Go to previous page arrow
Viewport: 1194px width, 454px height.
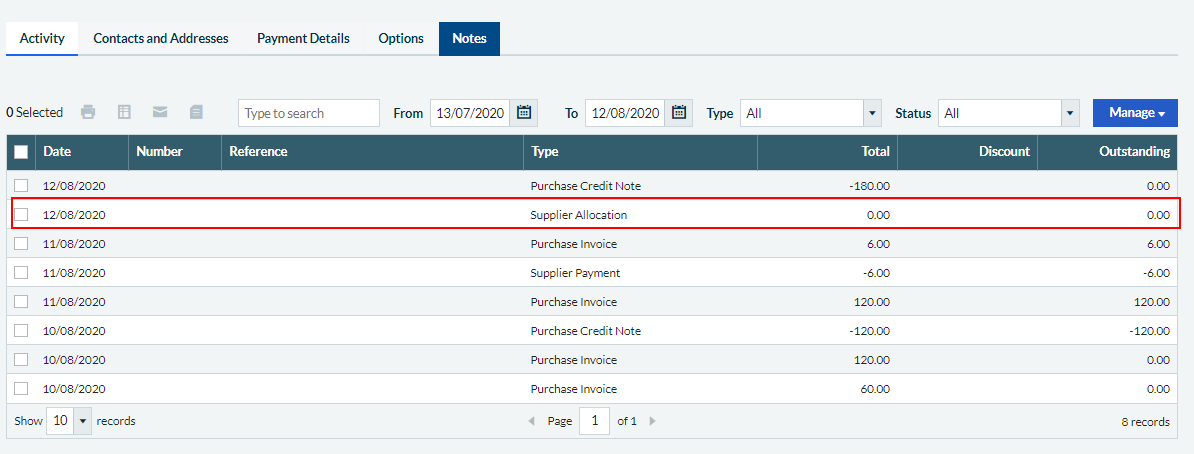point(532,420)
